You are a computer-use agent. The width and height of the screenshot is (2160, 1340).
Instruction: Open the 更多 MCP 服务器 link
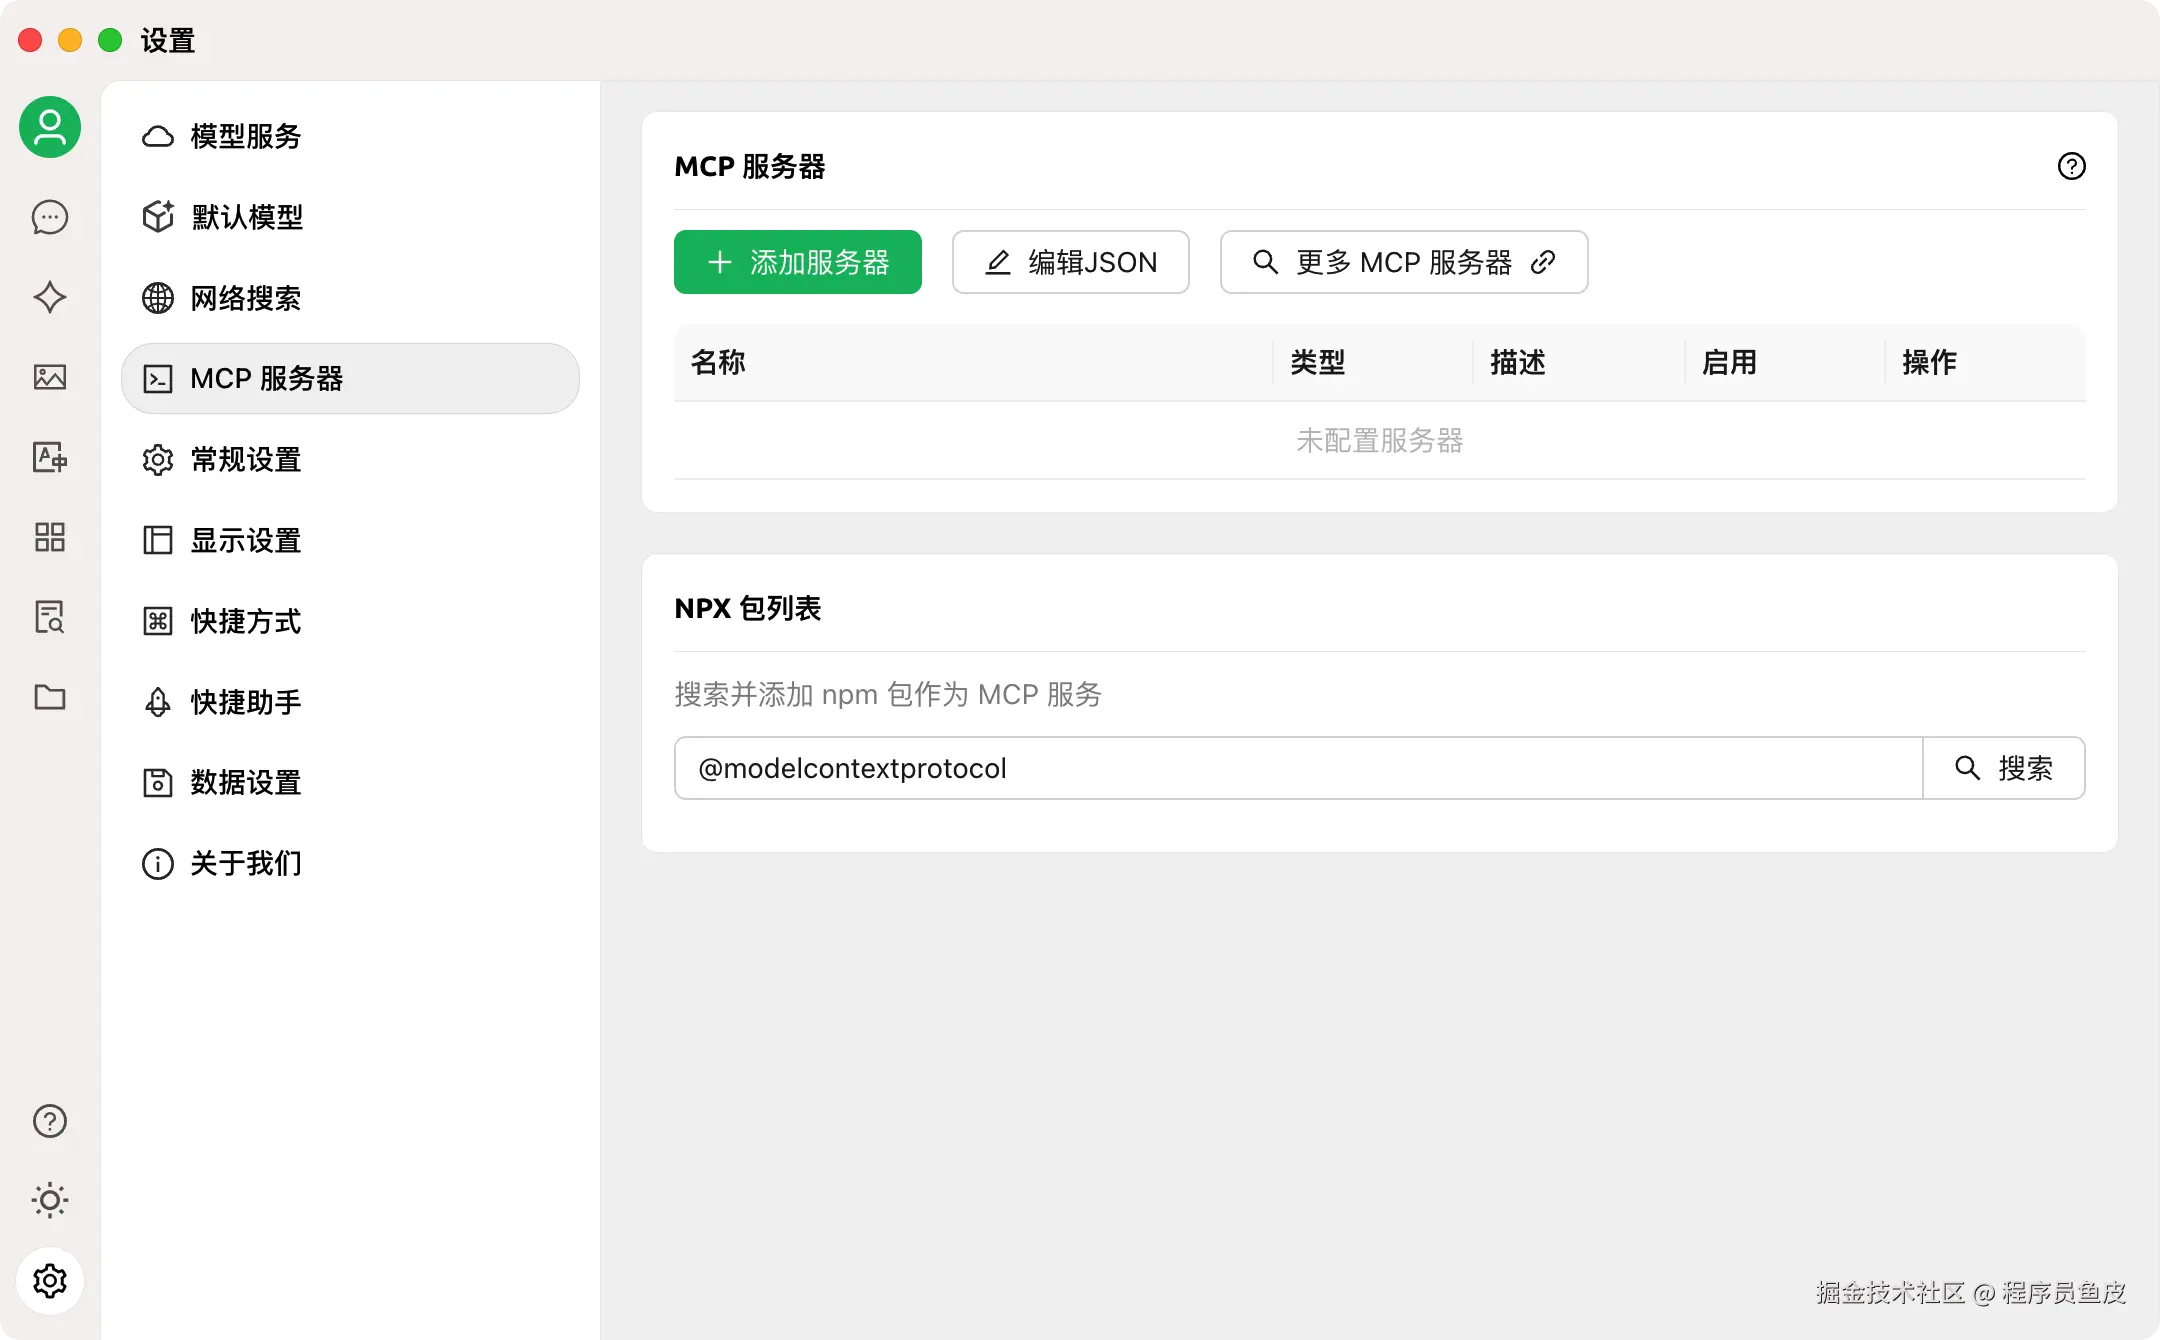[x=1403, y=262]
